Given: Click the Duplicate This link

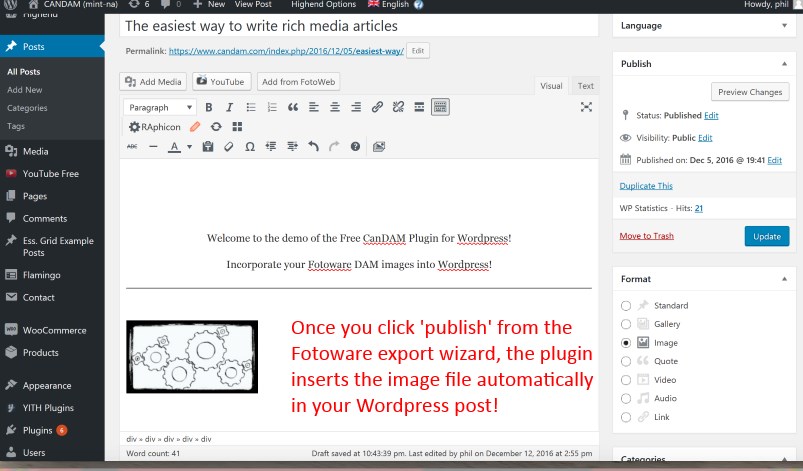Looking at the screenshot, I should coord(646,186).
